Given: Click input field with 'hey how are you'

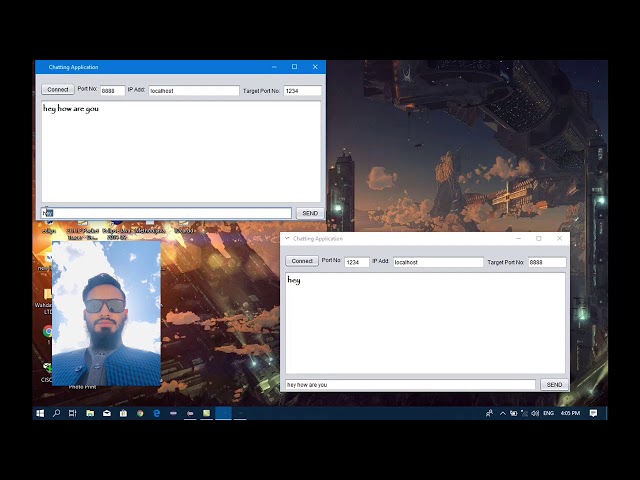Looking at the screenshot, I should (410, 384).
